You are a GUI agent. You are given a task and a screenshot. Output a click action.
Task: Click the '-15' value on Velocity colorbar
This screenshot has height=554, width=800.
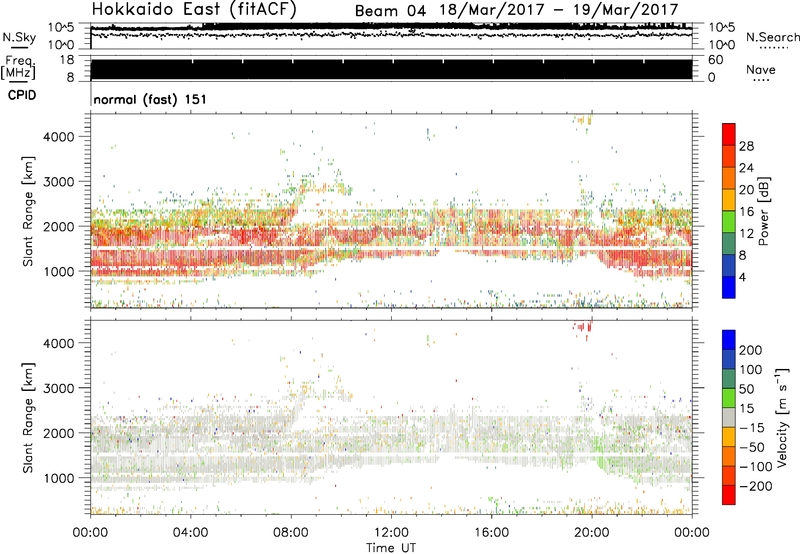752,428
